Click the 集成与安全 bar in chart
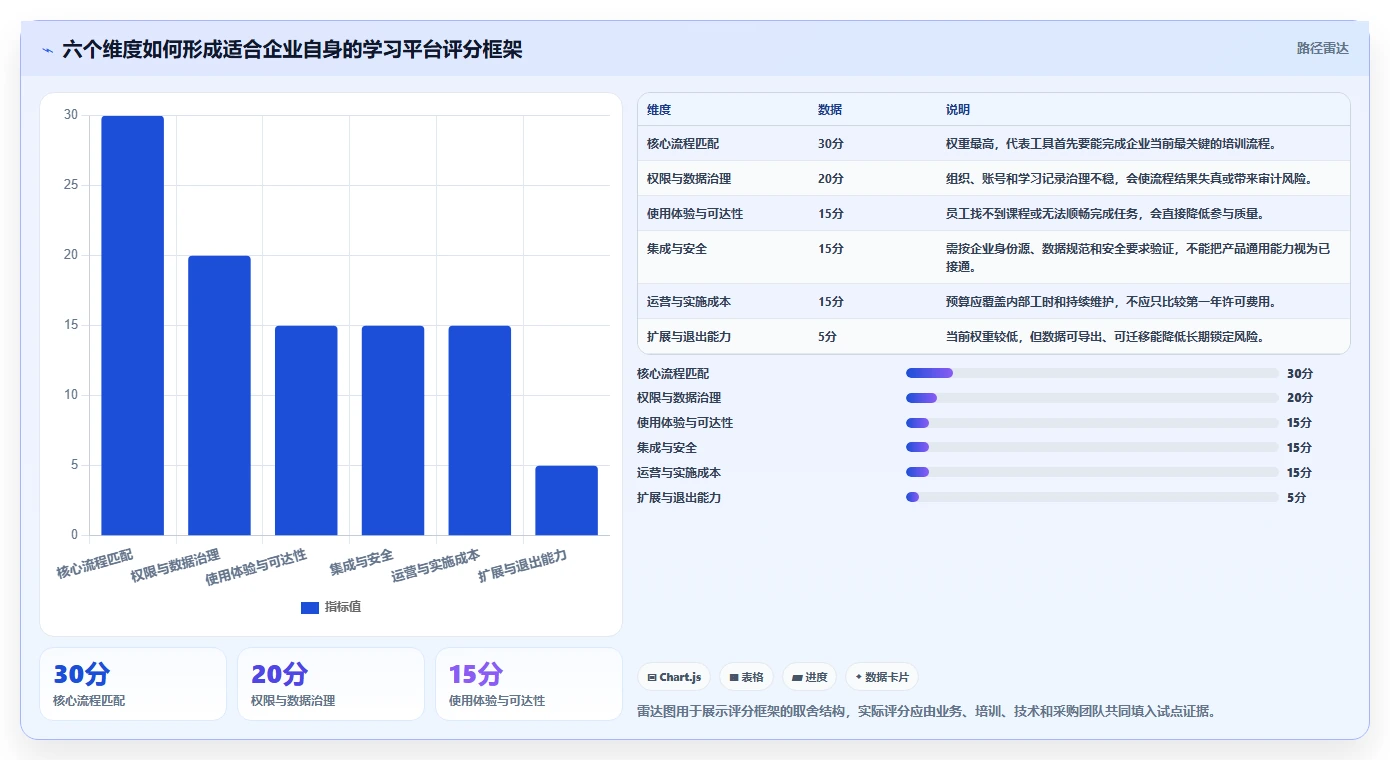Image resolution: width=1390 pixels, height=760 pixels. (x=393, y=430)
